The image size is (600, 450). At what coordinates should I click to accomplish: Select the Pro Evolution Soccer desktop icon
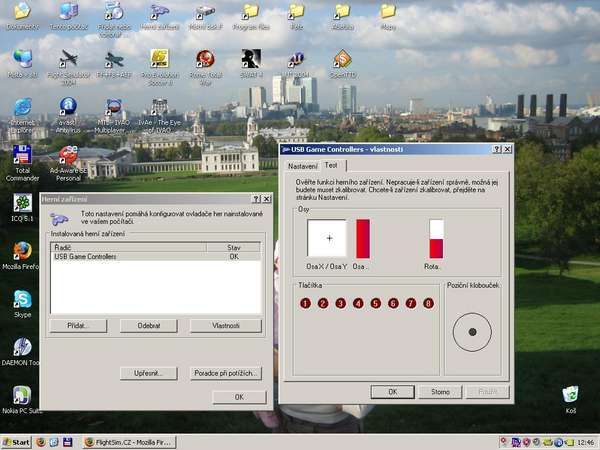160,67
